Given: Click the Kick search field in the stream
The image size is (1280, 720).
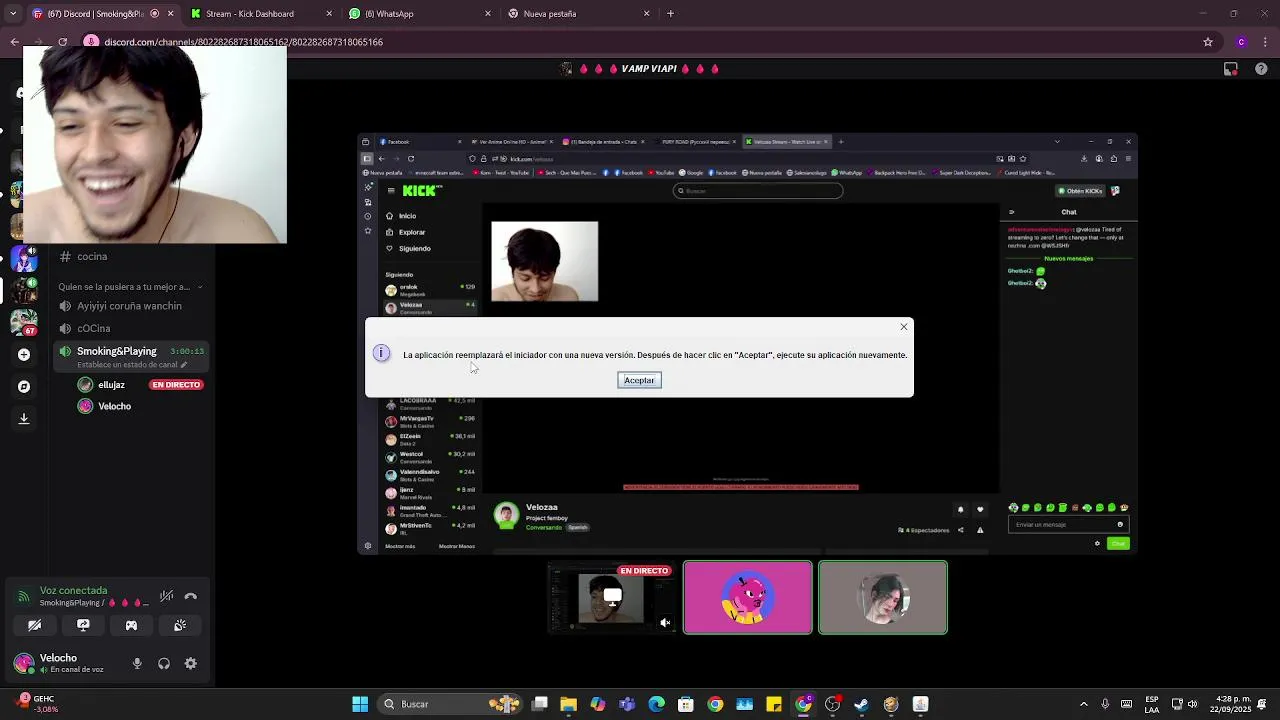Looking at the screenshot, I should [x=758, y=191].
